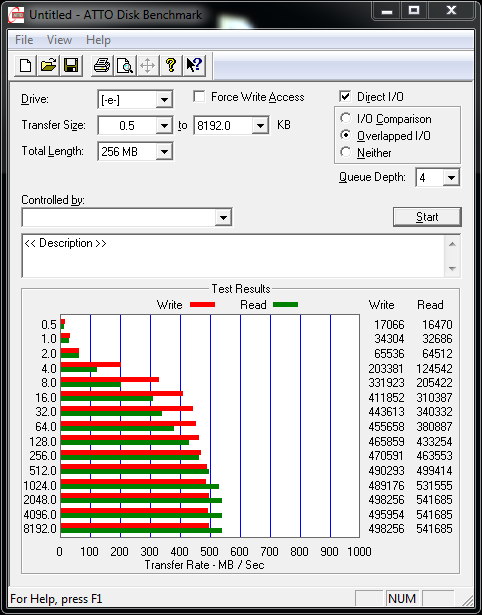Click read value 124542 for 4.0 KB
This screenshot has height=615, width=482.
(x=435, y=369)
